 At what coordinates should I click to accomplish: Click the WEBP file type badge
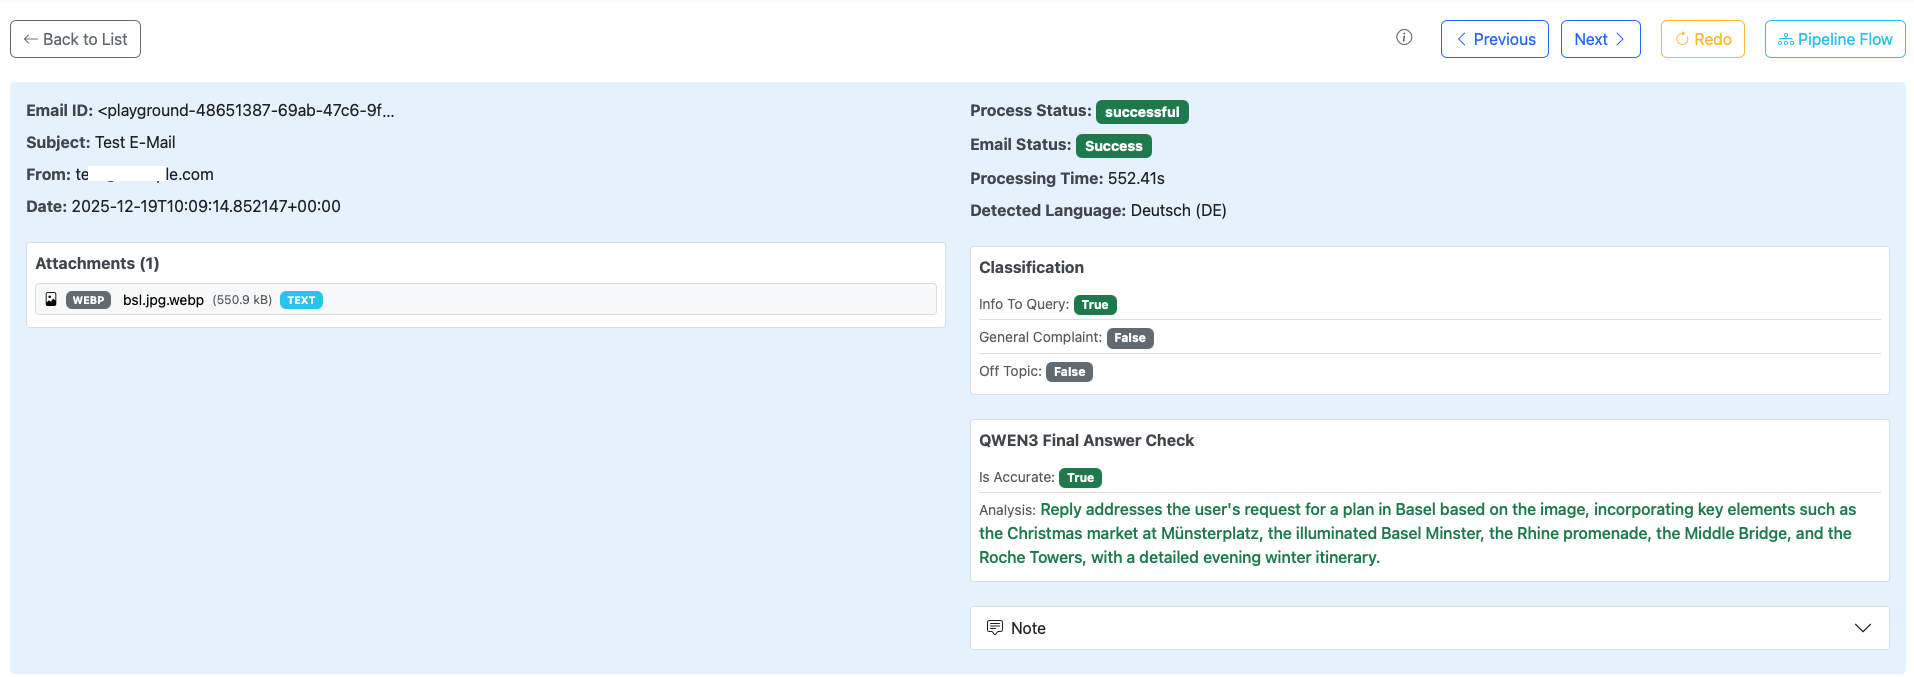click(x=88, y=300)
